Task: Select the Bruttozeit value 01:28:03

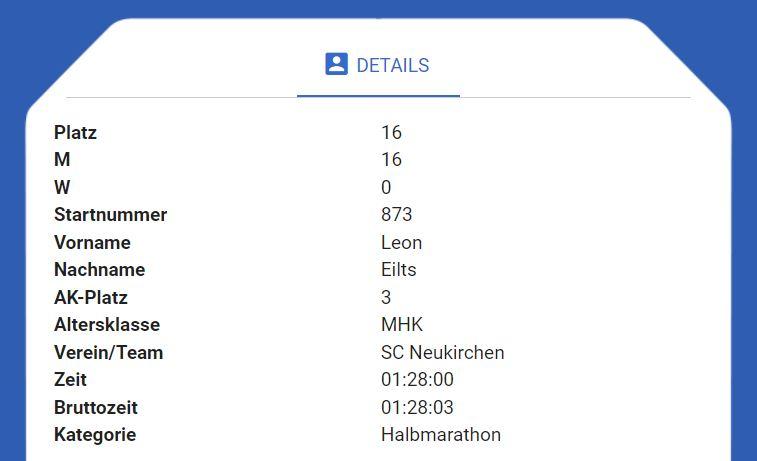Action: 417,407
